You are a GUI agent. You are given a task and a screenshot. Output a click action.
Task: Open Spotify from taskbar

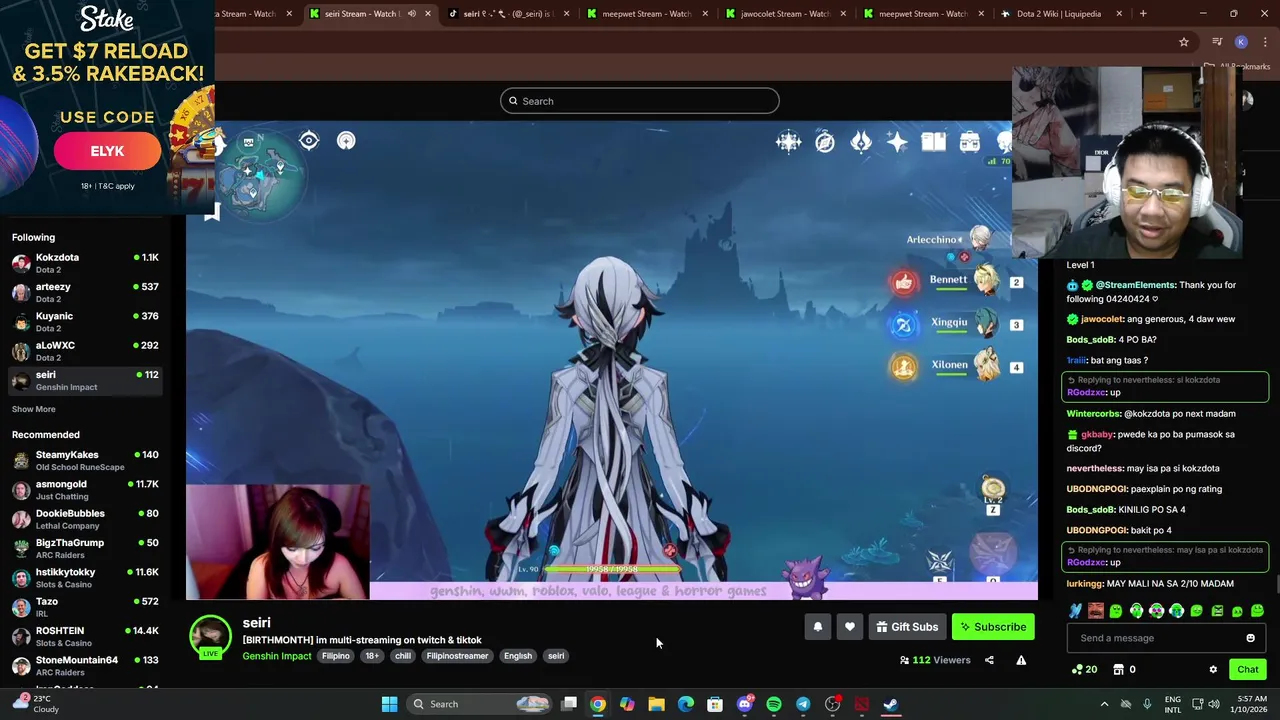pyautogui.click(x=773, y=704)
